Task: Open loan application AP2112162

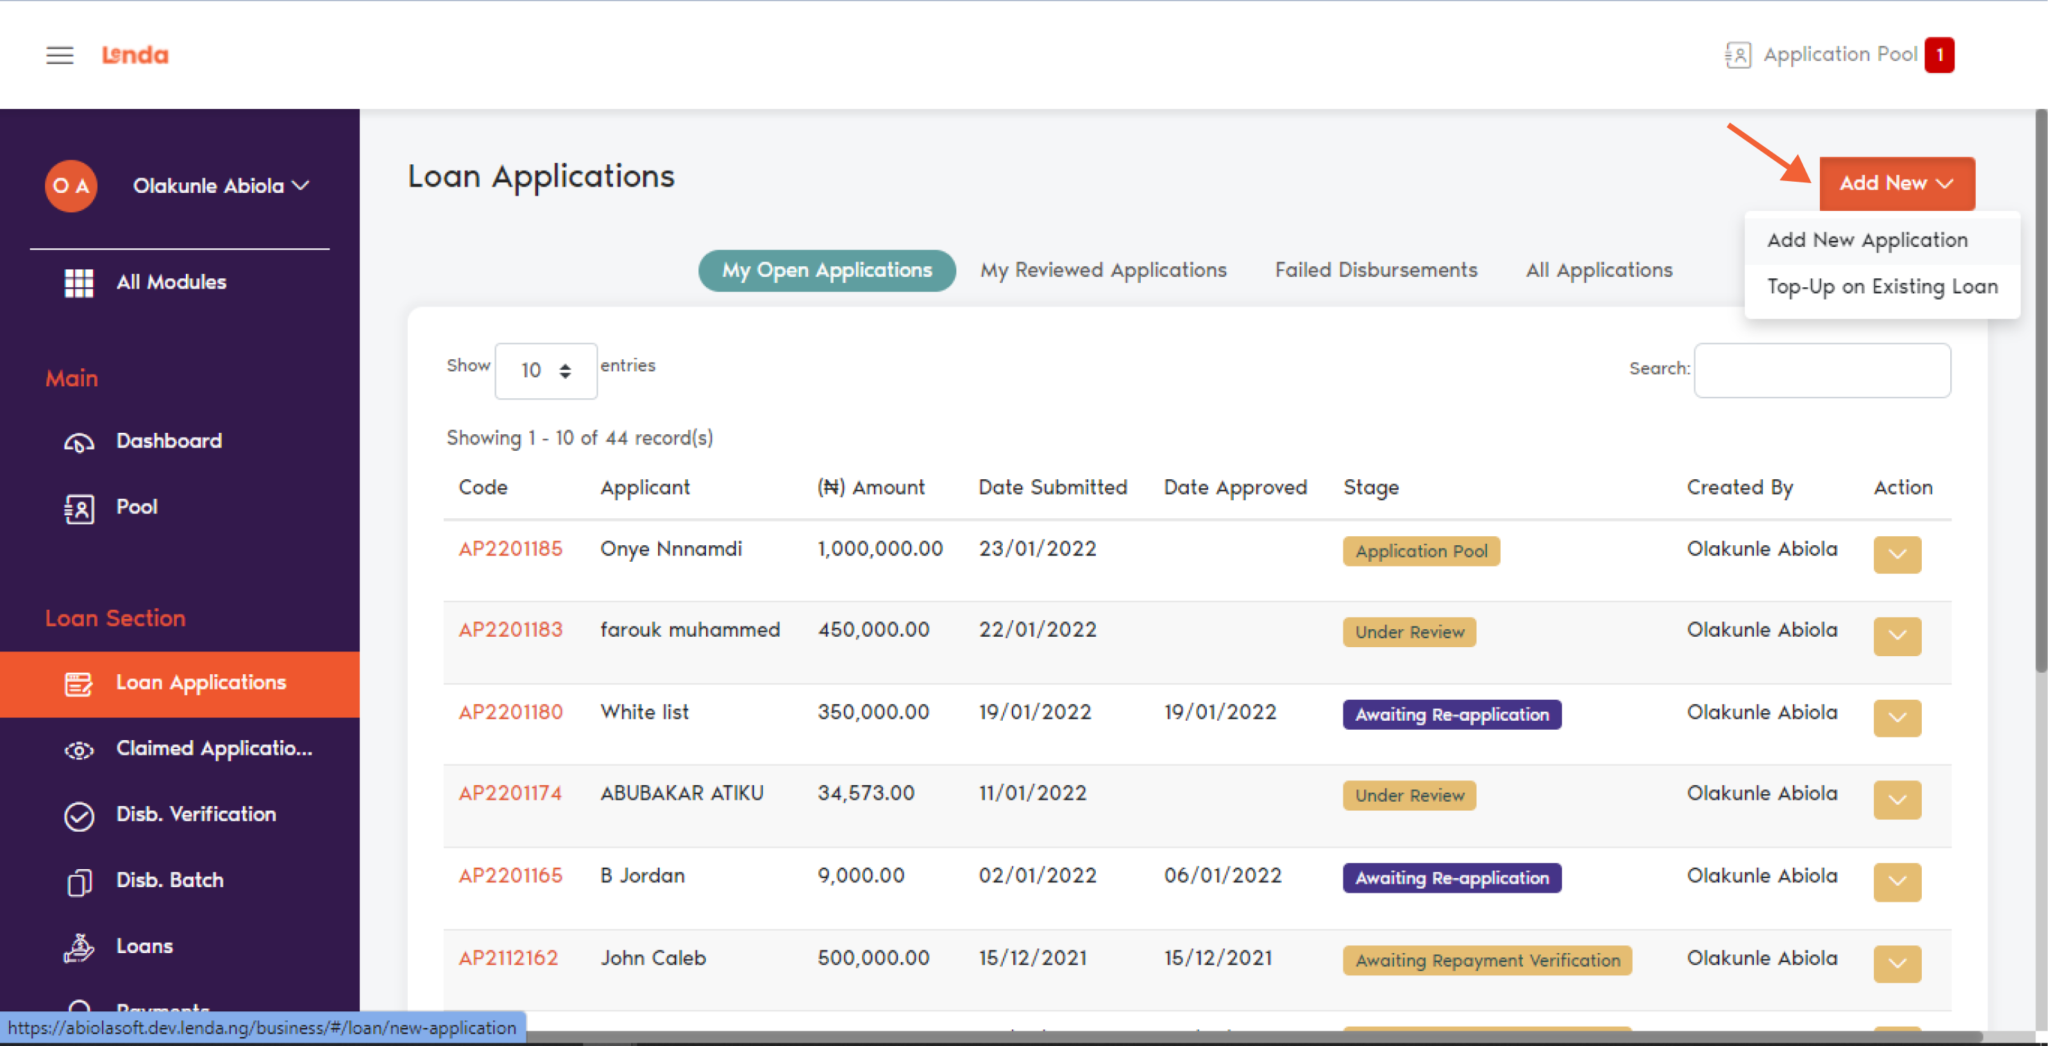Action: point(508,957)
